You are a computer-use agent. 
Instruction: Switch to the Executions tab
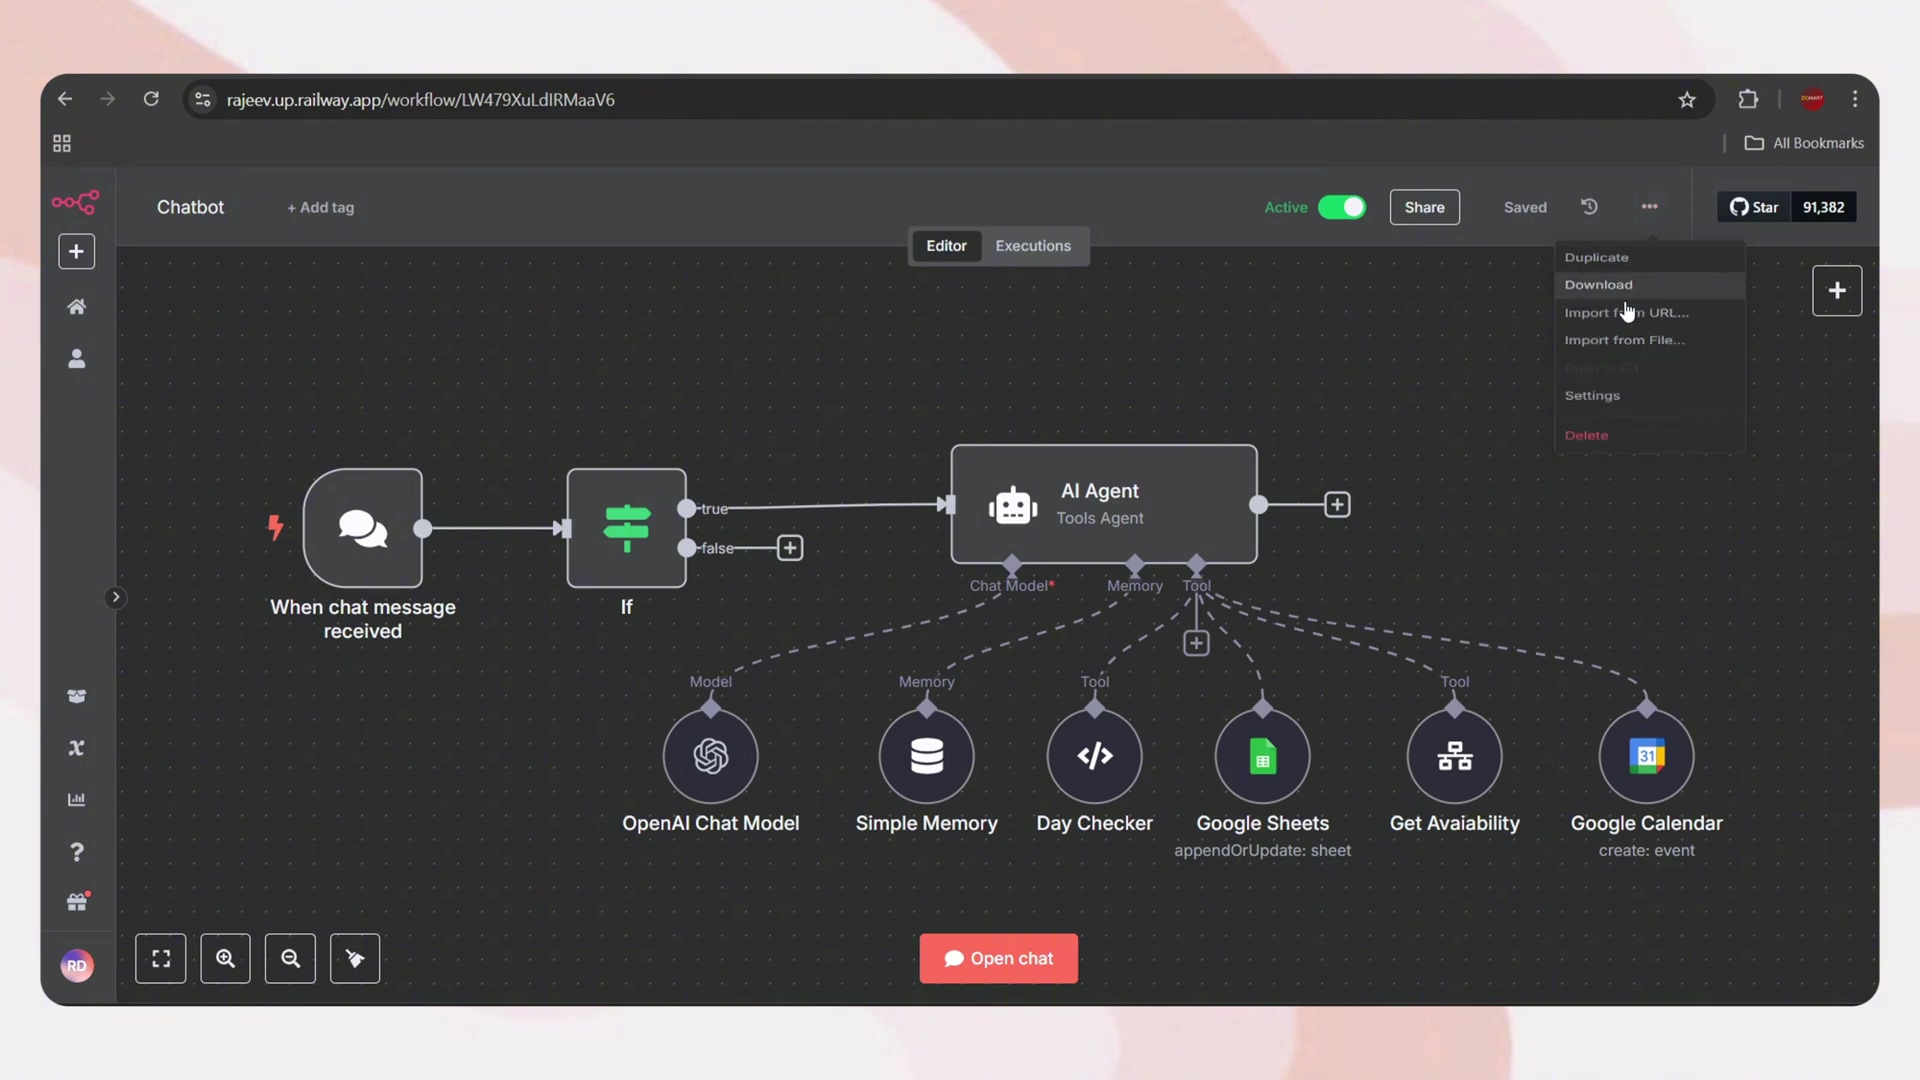(1032, 246)
